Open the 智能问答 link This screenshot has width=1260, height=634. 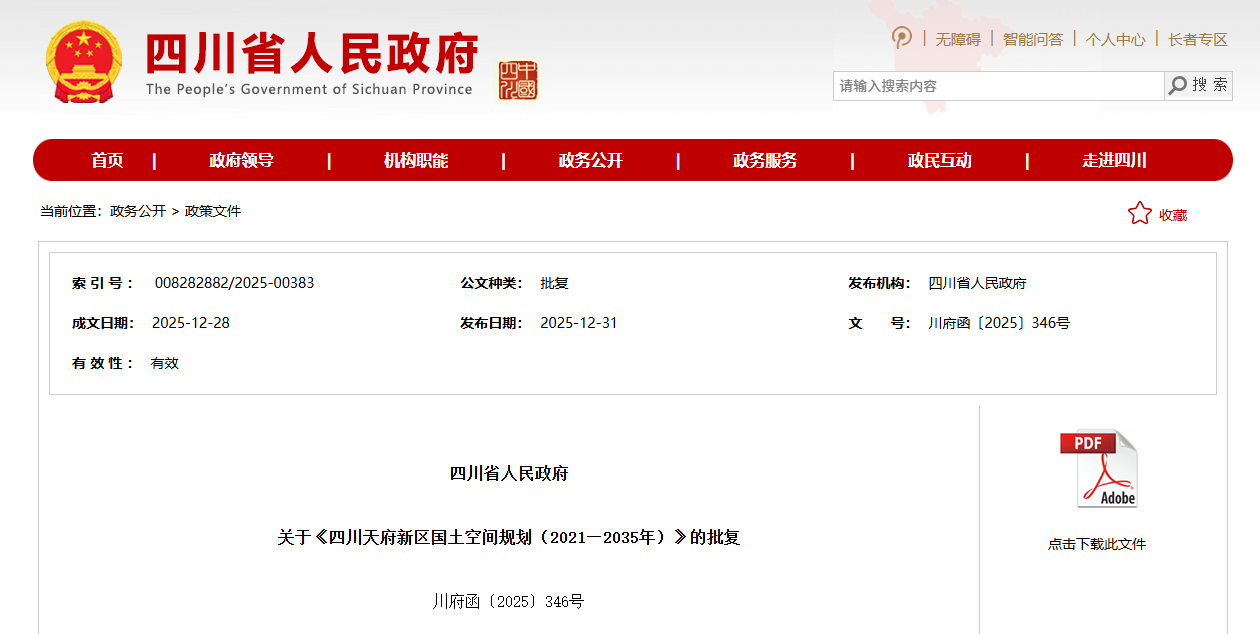1032,39
